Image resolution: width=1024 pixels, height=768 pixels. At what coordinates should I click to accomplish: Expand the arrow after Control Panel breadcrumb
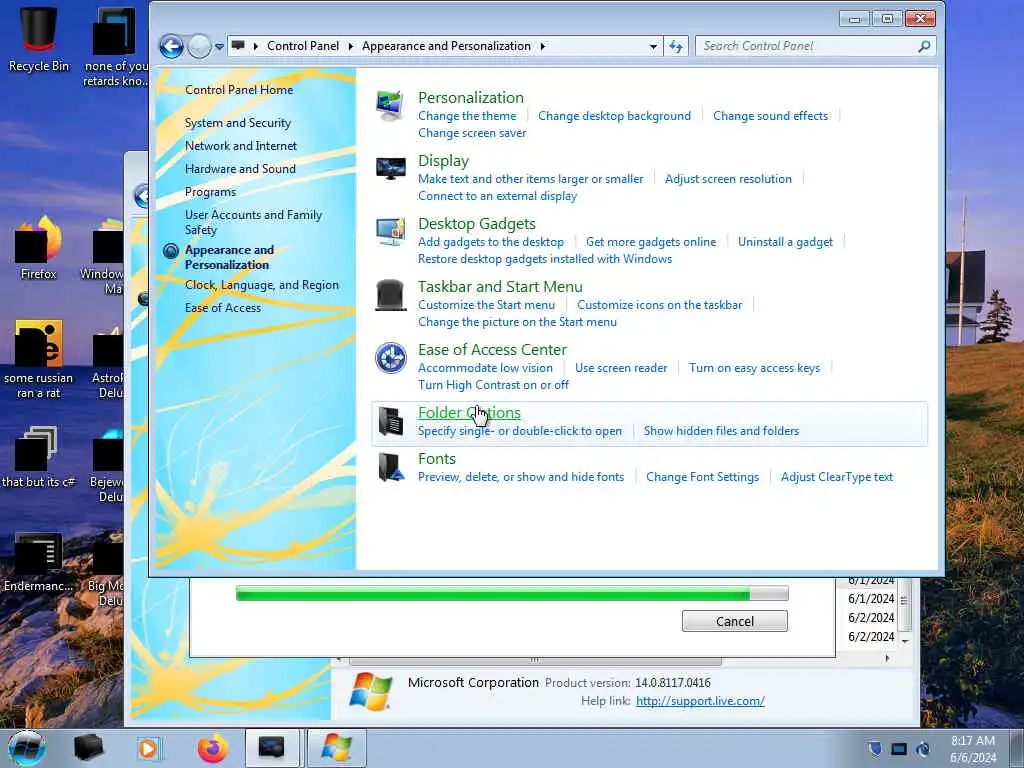(351, 46)
